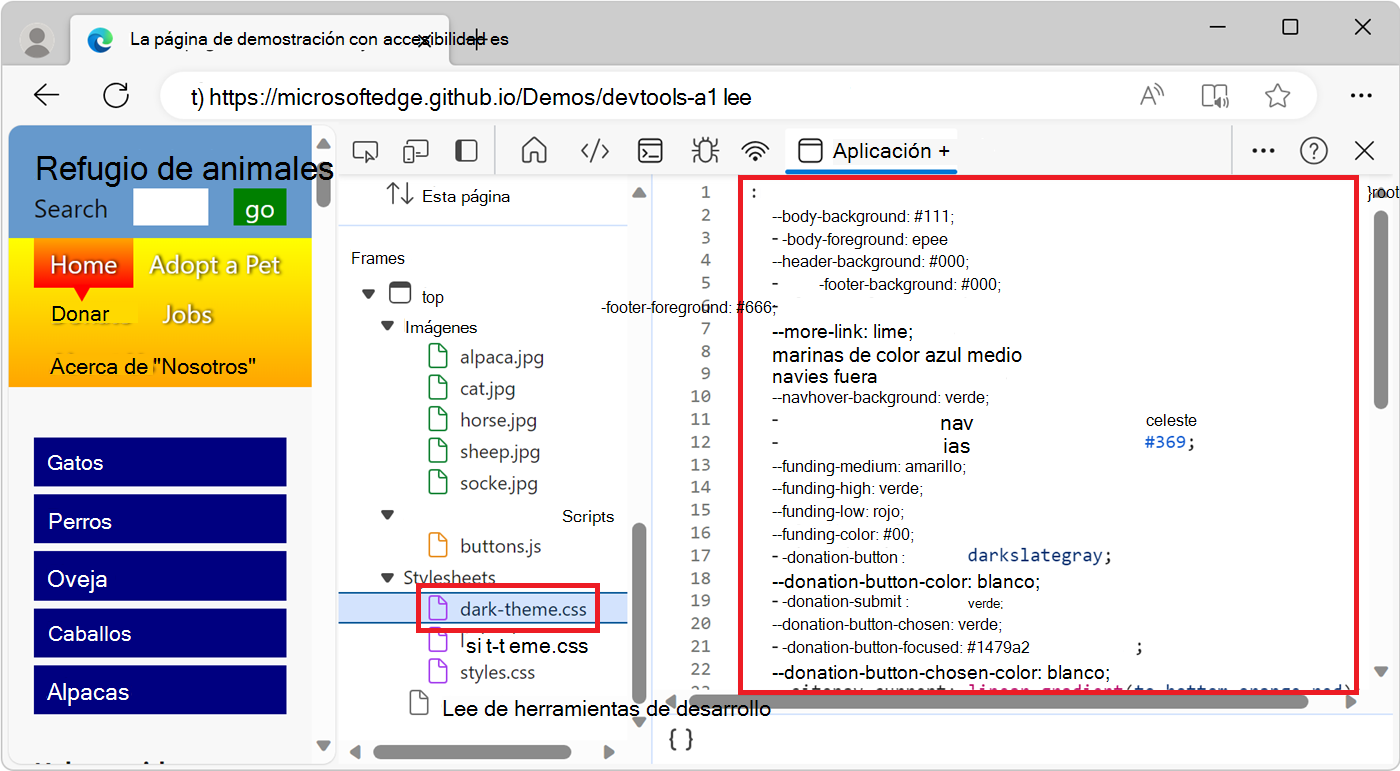Open the debugger bug icon in DevTools
The width and height of the screenshot is (1400, 771).
(704, 150)
